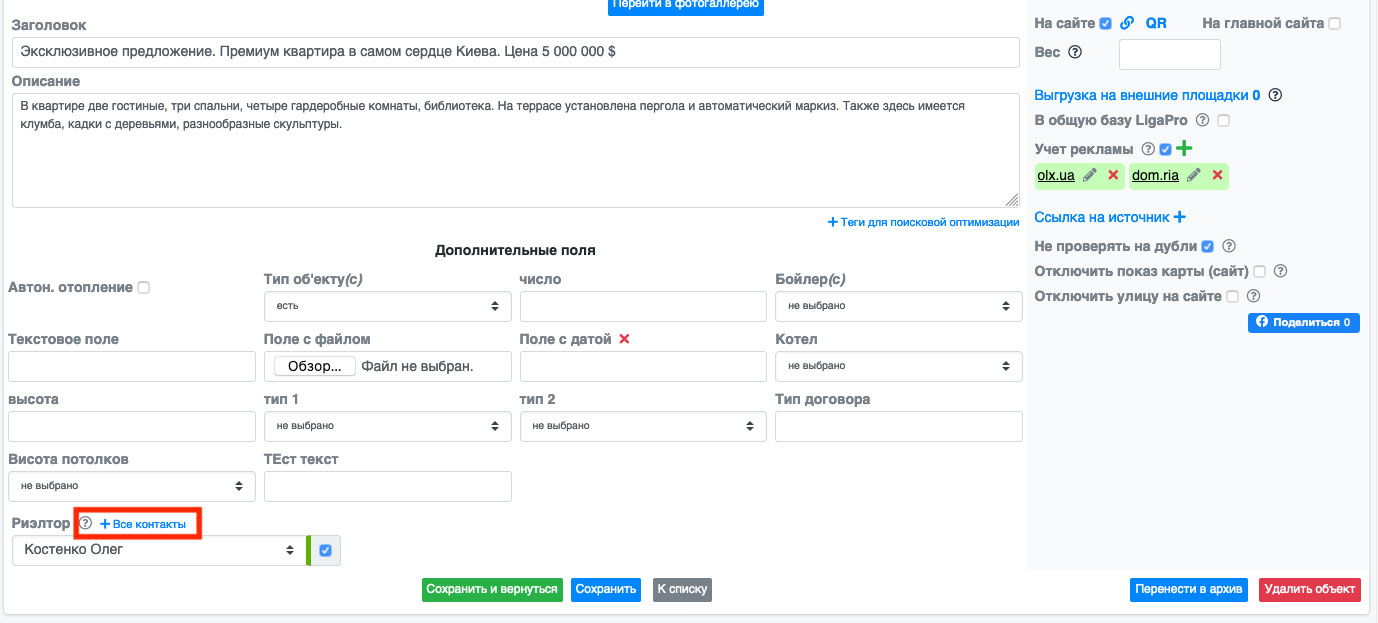Click the red Удалить объект button
The width and height of the screenshot is (1378, 623).
point(1309,589)
